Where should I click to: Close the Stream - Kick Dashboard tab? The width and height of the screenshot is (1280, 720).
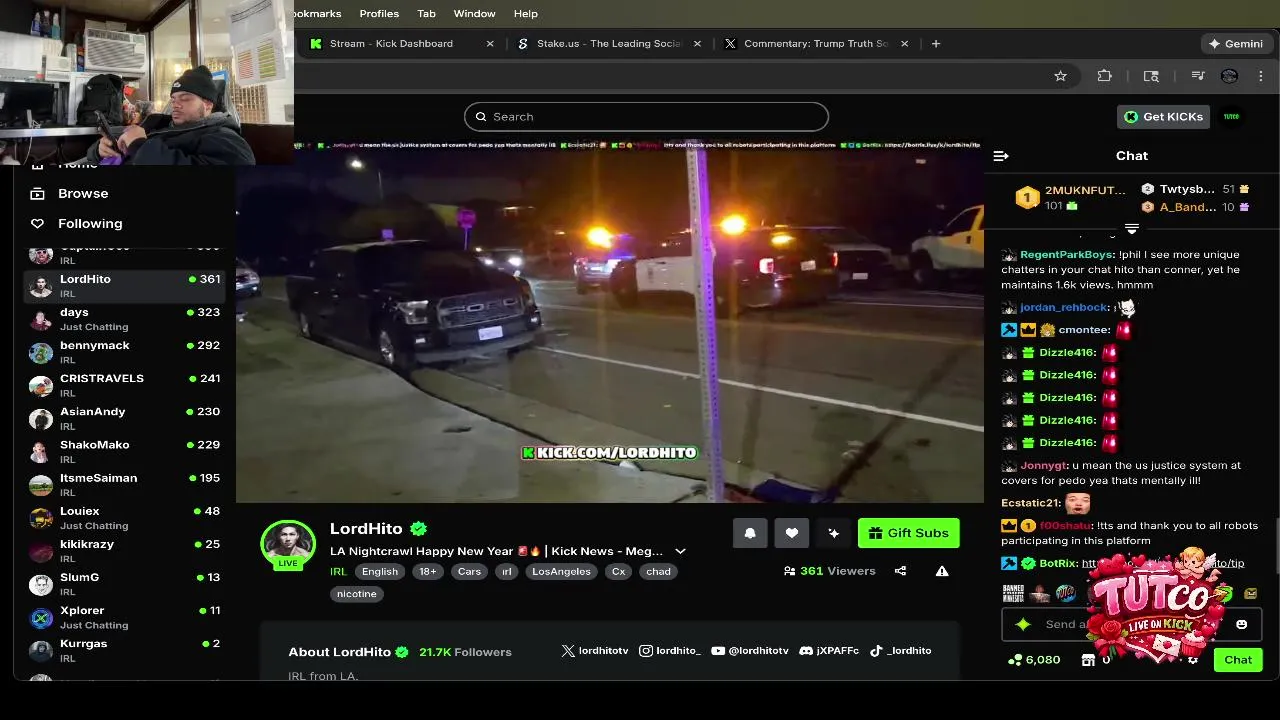click(490, 44)
